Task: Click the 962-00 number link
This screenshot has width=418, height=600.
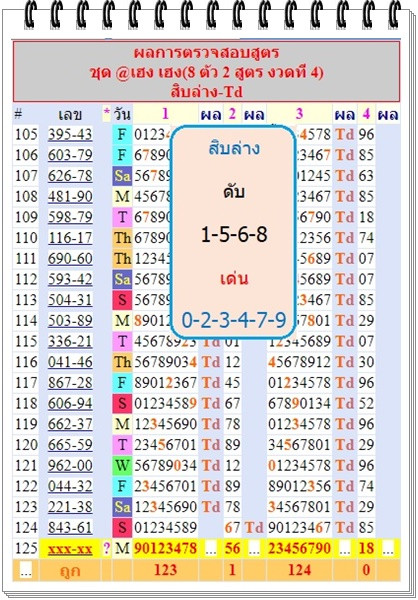Action: (x=70, y=466)
